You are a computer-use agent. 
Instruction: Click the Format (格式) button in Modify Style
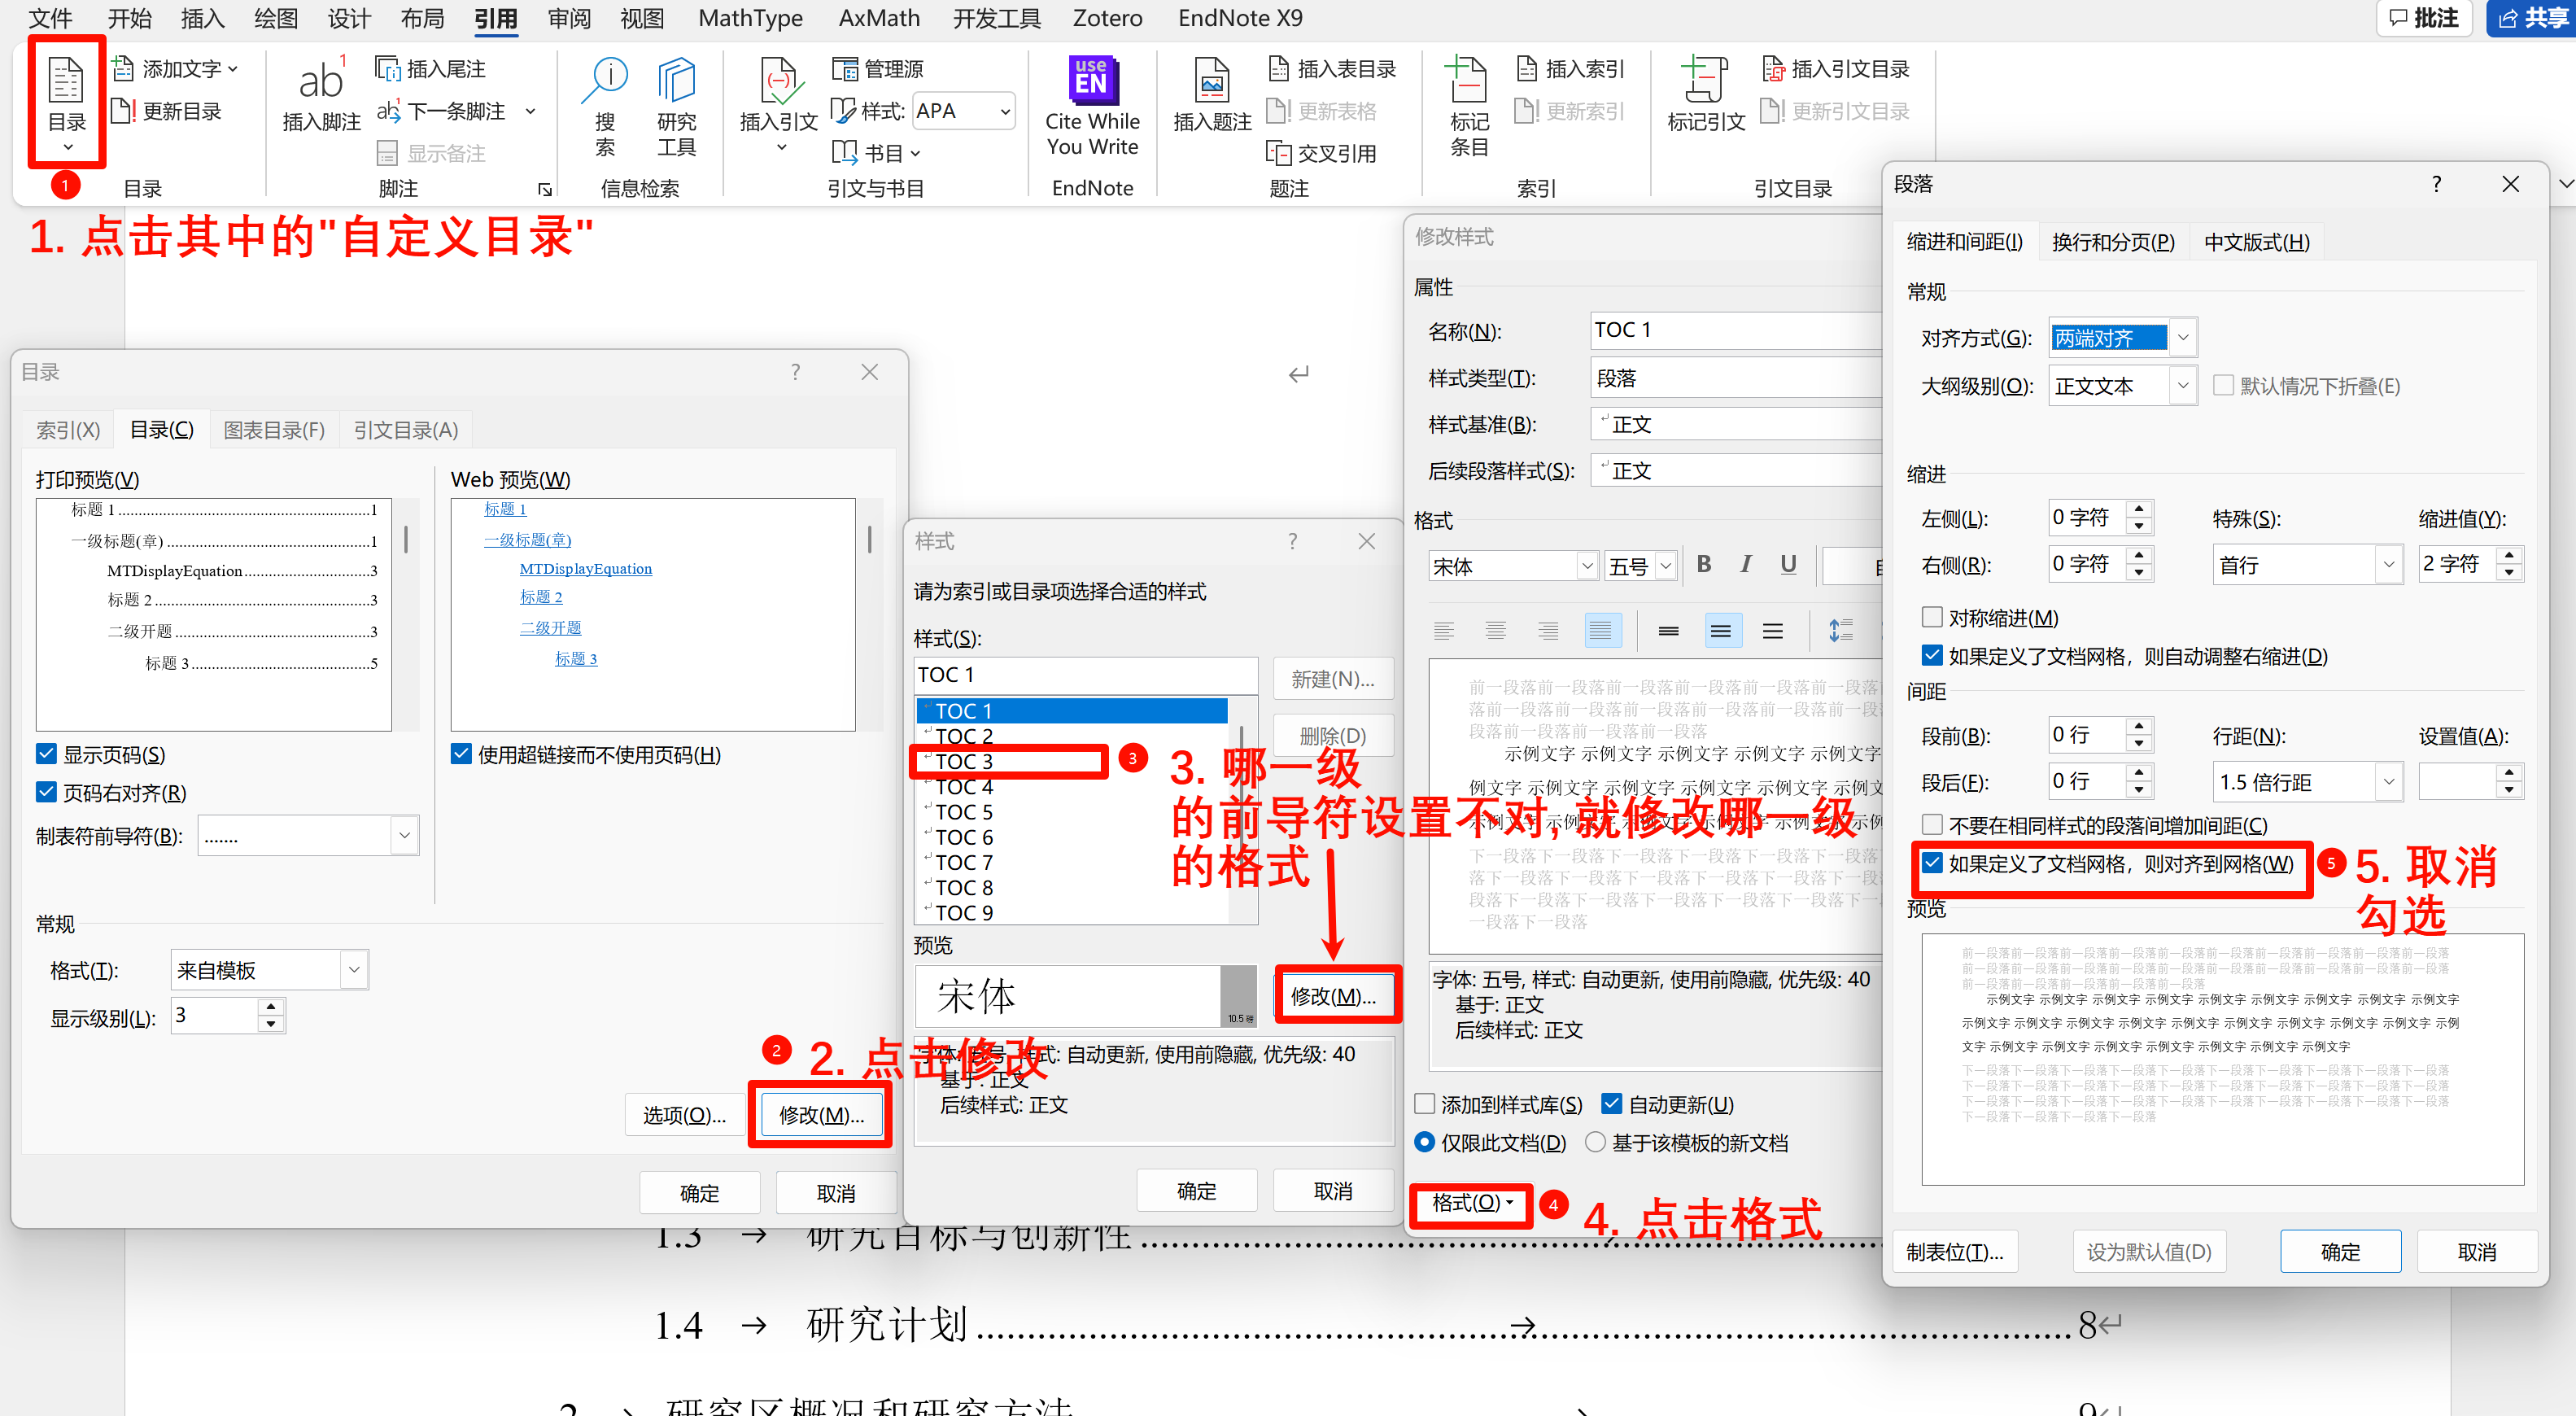point(1471,1203)
